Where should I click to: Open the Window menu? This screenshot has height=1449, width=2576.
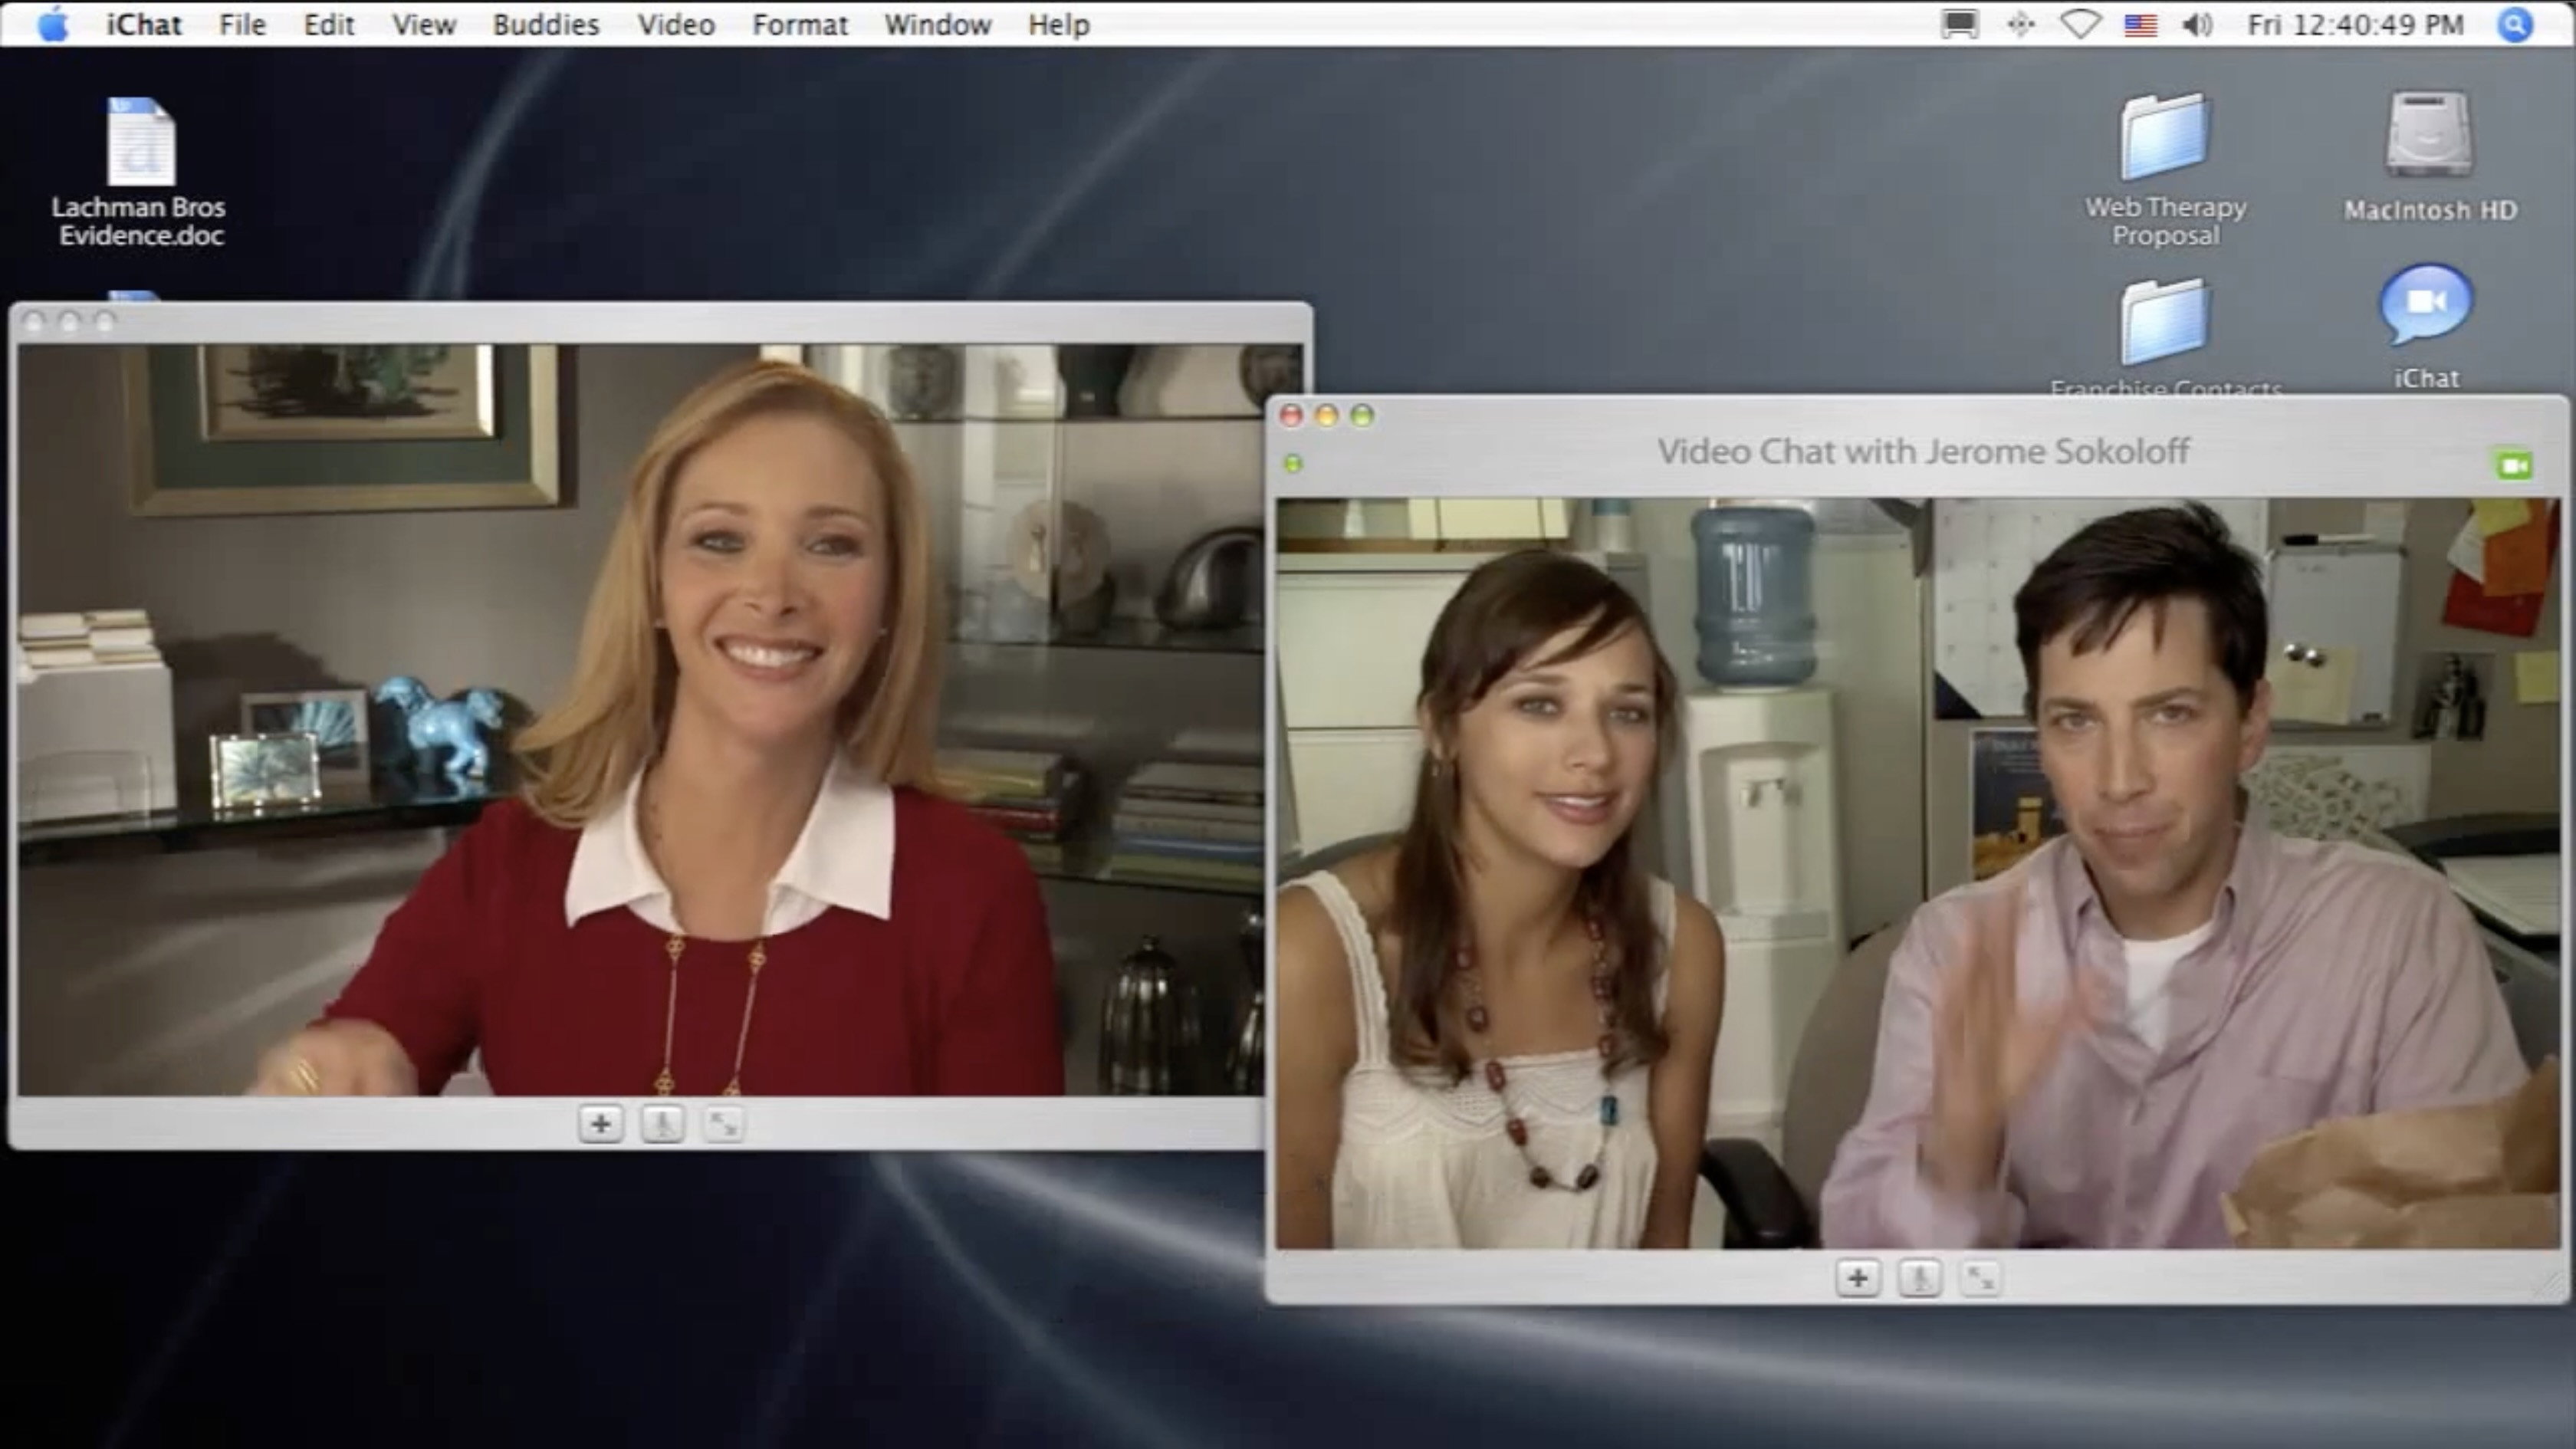[x=938, y=24]
